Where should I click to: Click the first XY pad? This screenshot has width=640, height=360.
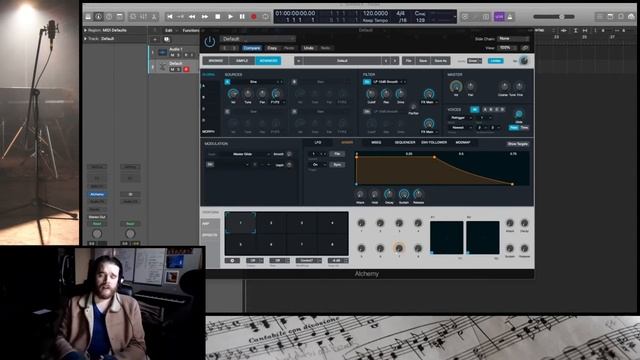447,238
